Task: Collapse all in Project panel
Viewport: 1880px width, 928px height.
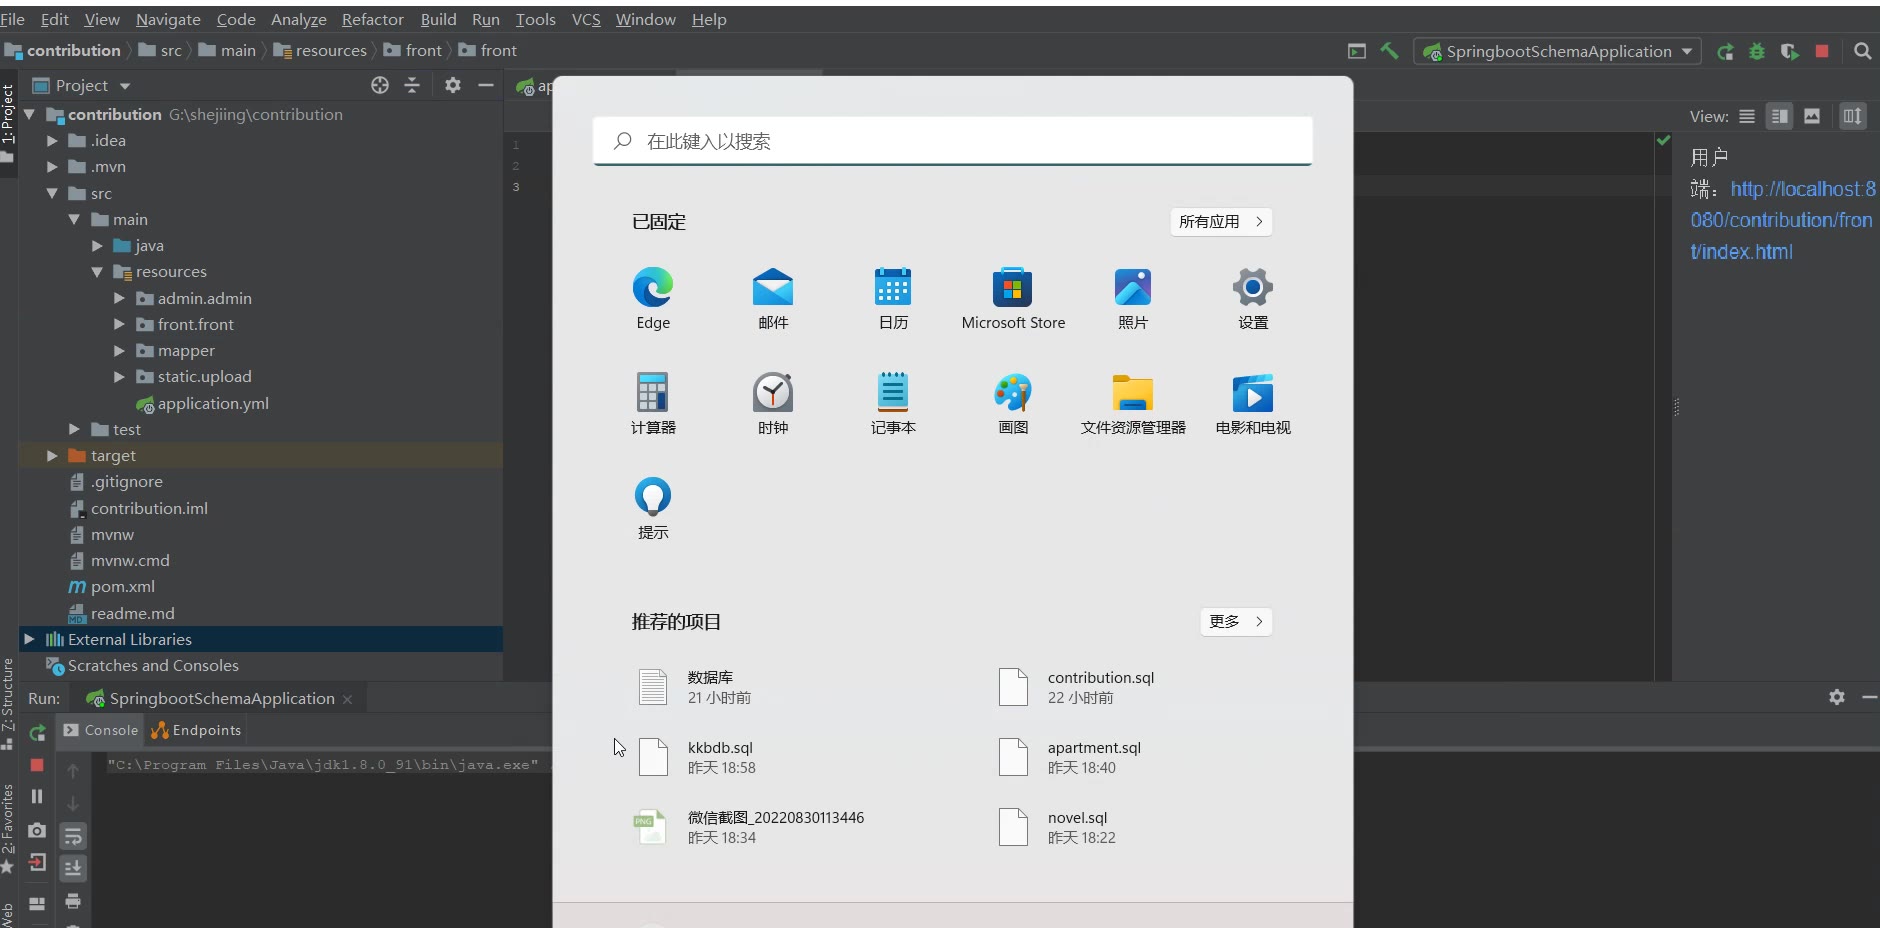Action: coord(412,85)
